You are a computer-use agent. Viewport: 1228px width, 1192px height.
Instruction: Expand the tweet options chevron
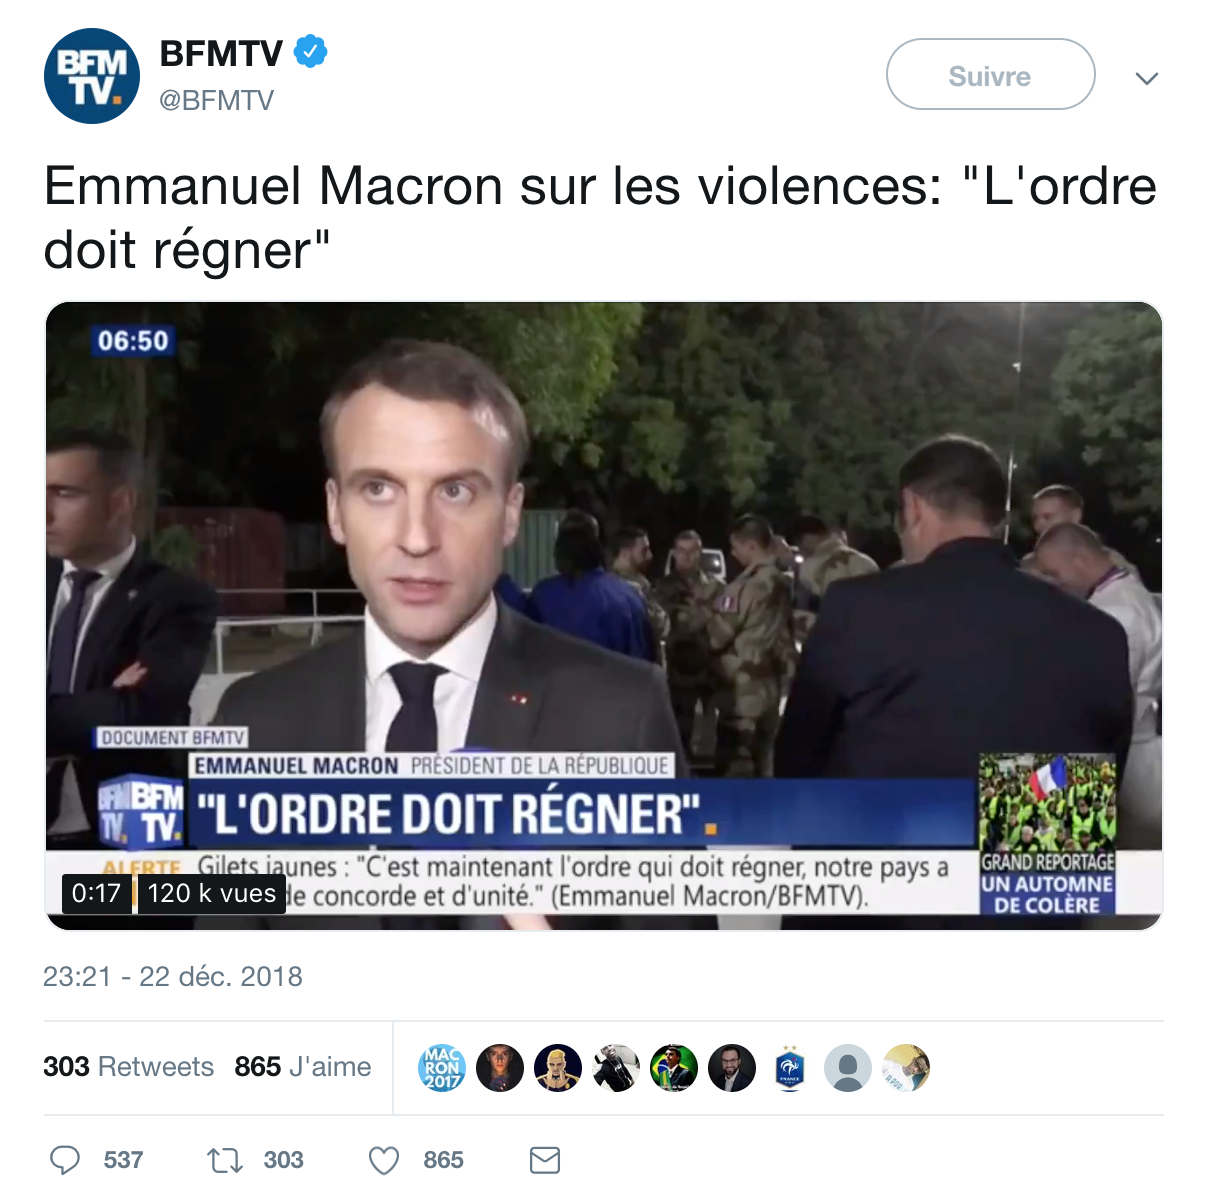click(x=1147, y=78)
